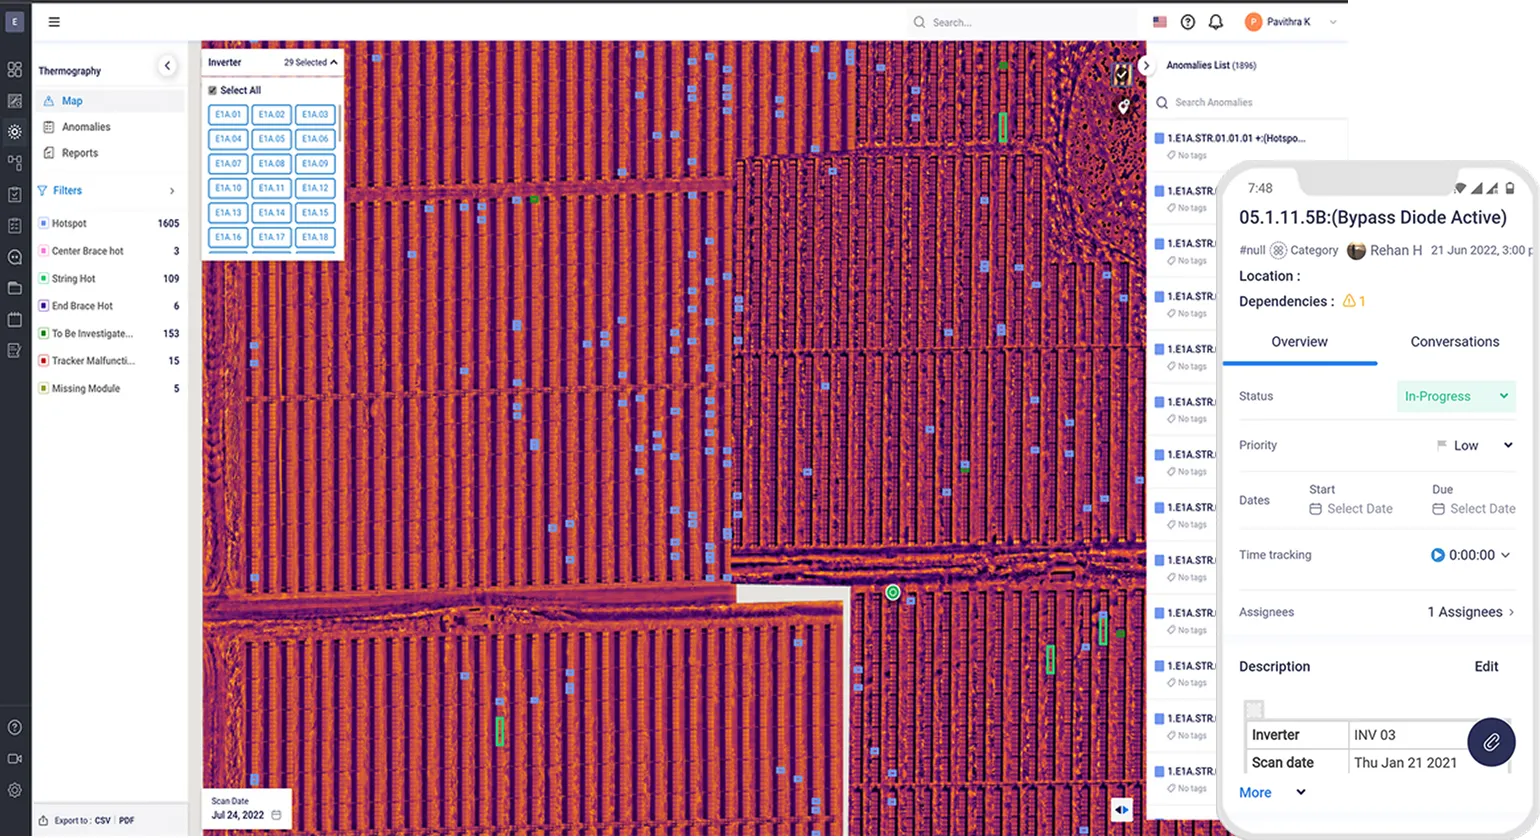Click the green target marker on the map
Image resolution: width=1540 pixels, height=840 pixels.
893,593
